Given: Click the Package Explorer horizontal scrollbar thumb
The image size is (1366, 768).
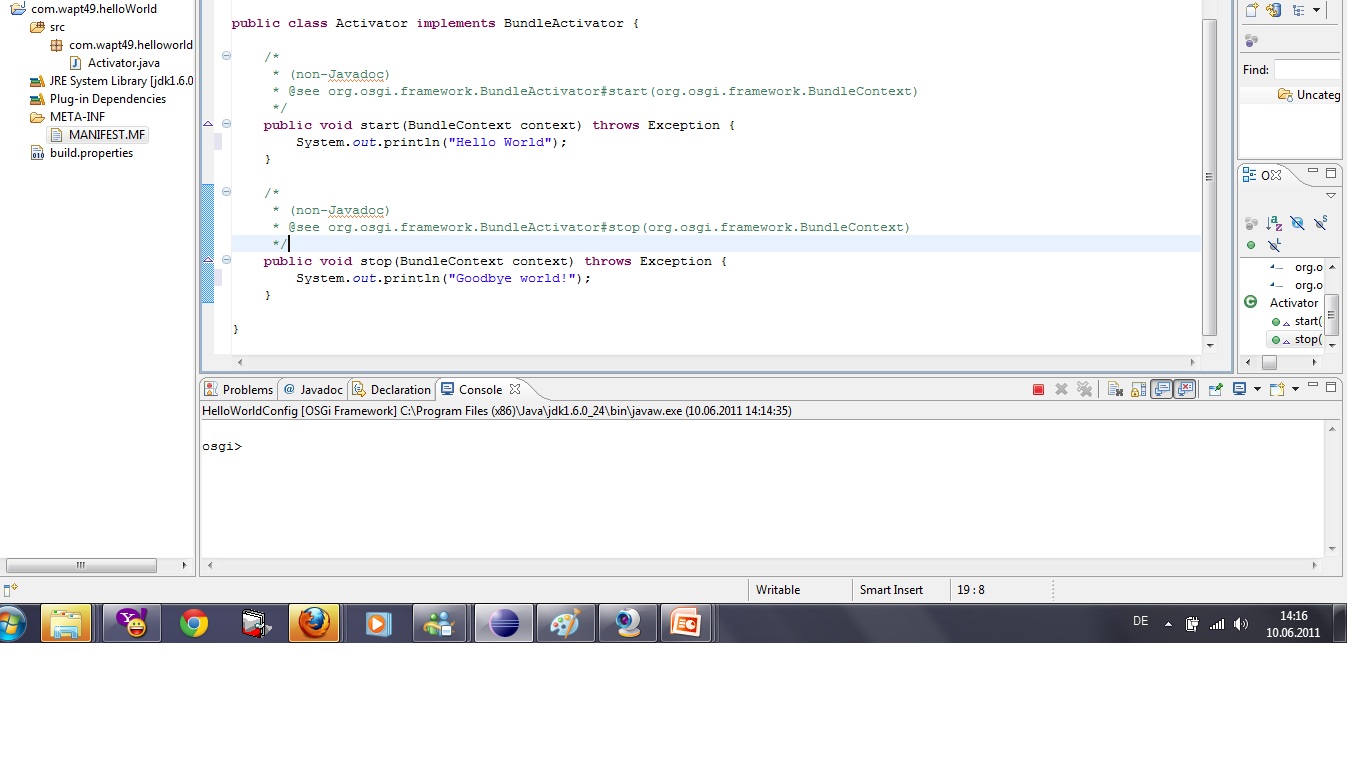Looking at the screenshot, I should (x=82, y=565).
